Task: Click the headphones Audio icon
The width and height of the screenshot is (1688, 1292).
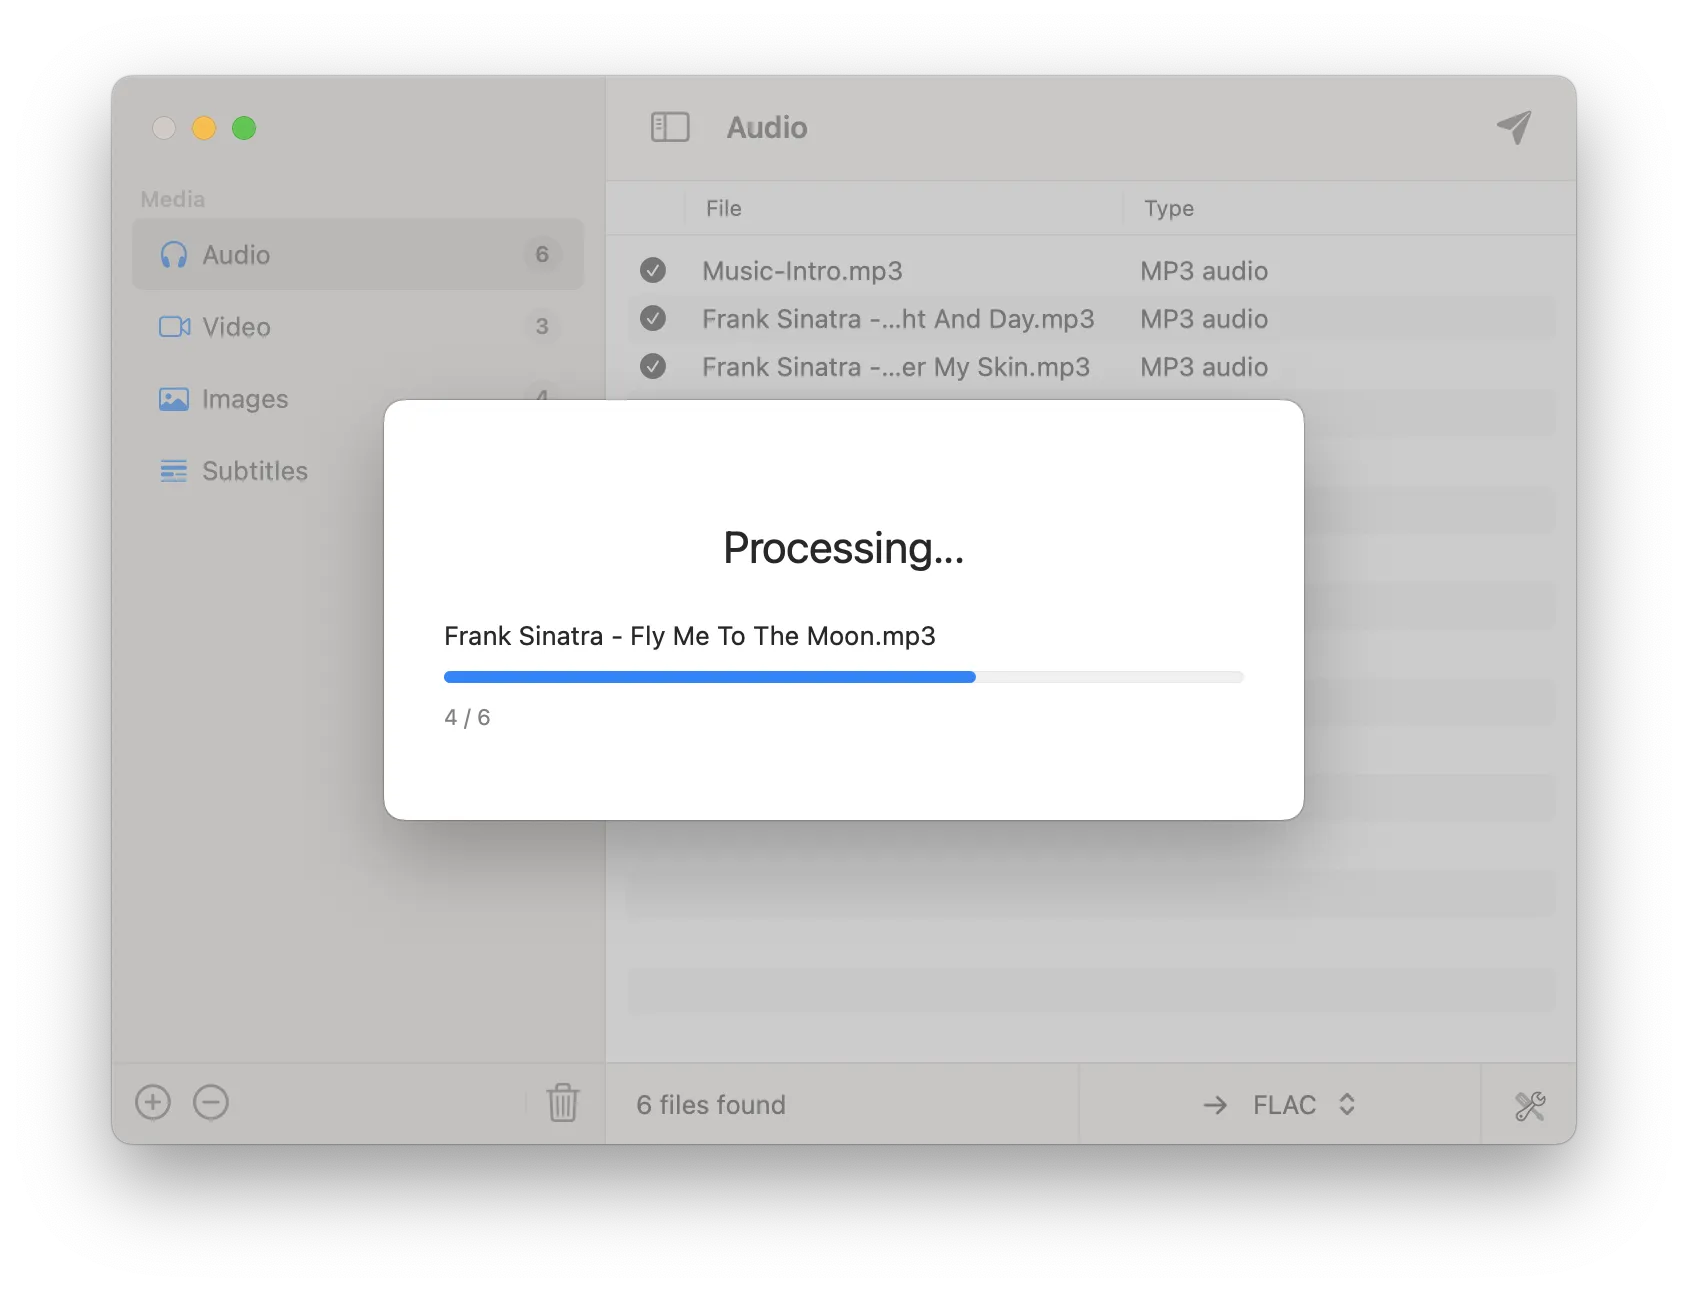Action: tap(174, 255)
